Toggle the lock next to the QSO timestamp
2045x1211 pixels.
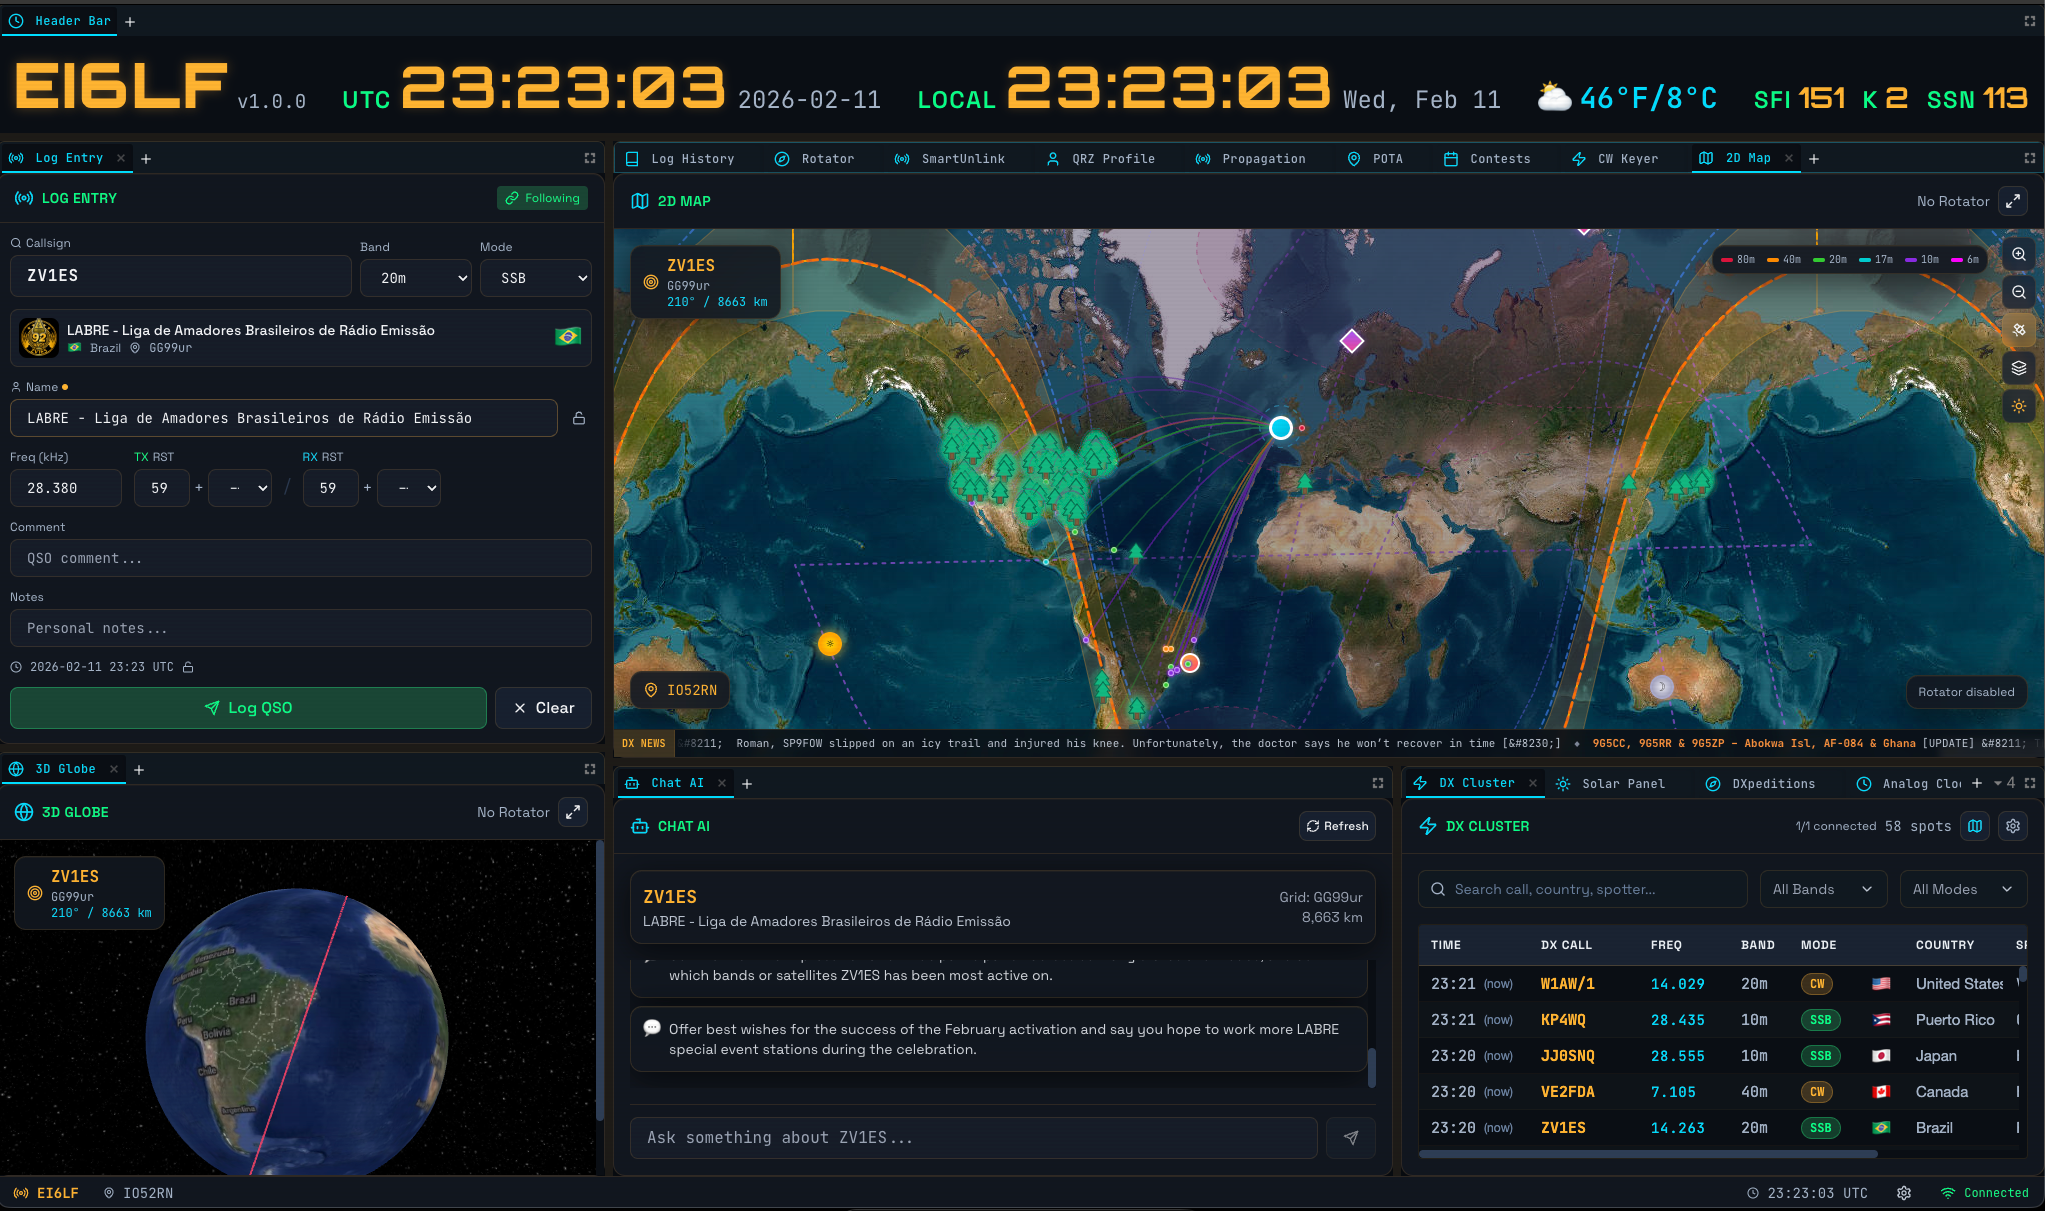pos(188,666)
